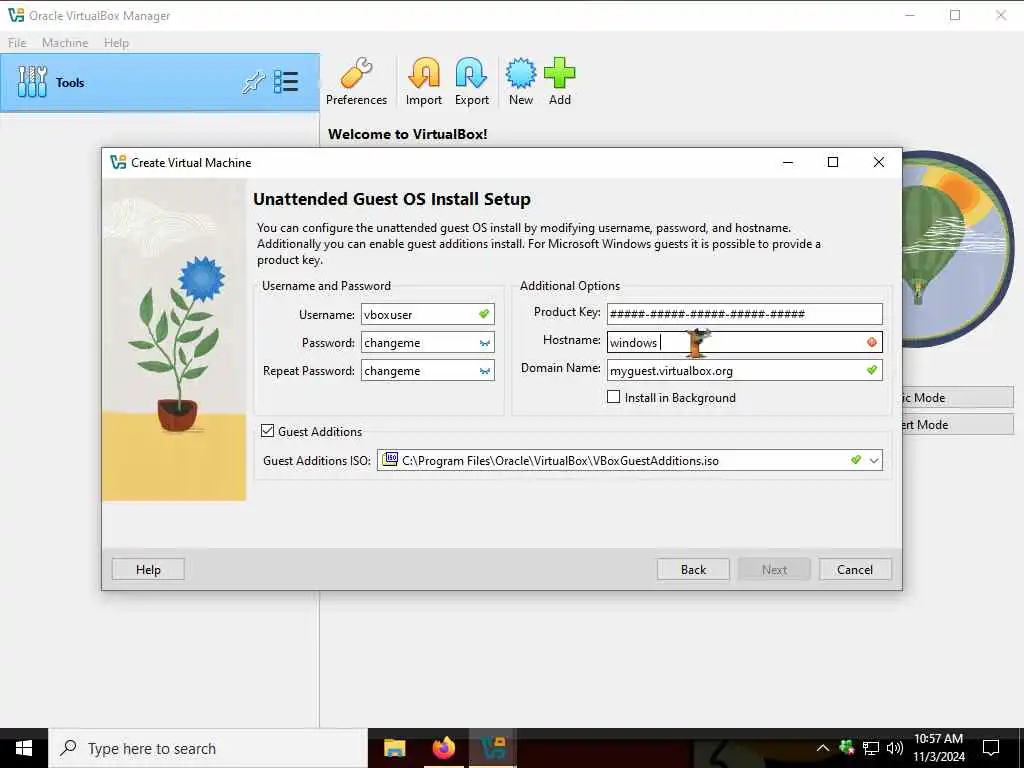
Task: Select the Tools item in sidebar
Action: click(159, 83)
